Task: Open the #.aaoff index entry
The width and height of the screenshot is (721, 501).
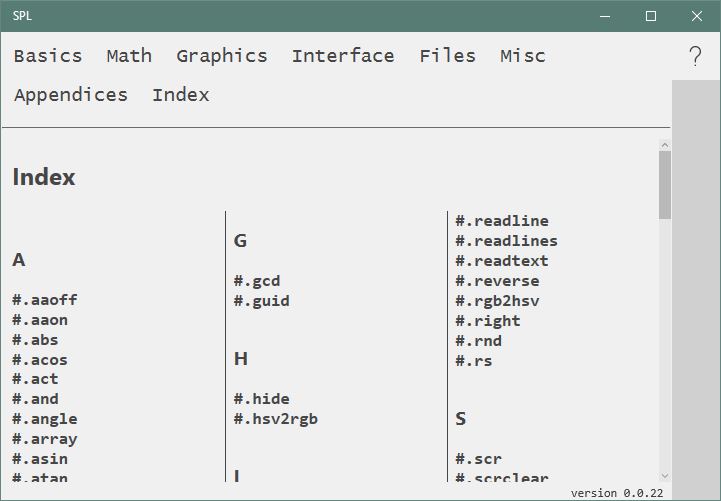Action: [45, 300]
